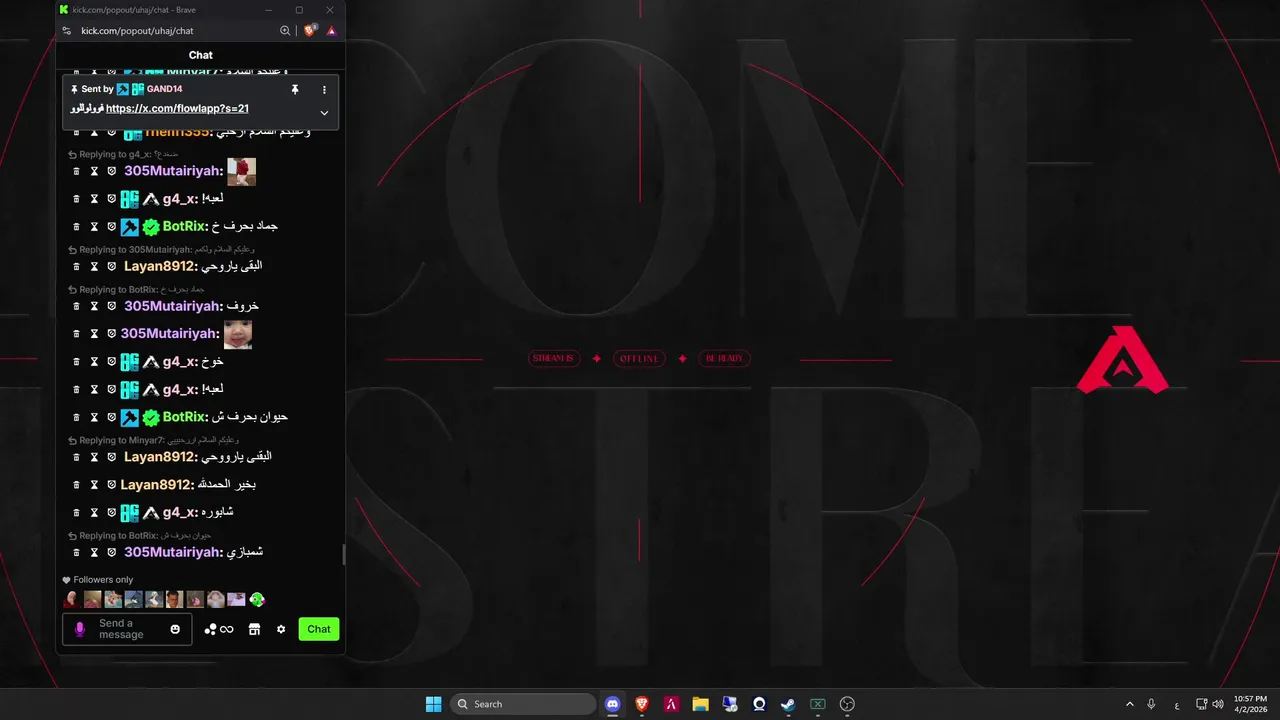
Task: Ban shield on Layan8912's "بخير الحمدلله" row
Action: click(112, 485)
